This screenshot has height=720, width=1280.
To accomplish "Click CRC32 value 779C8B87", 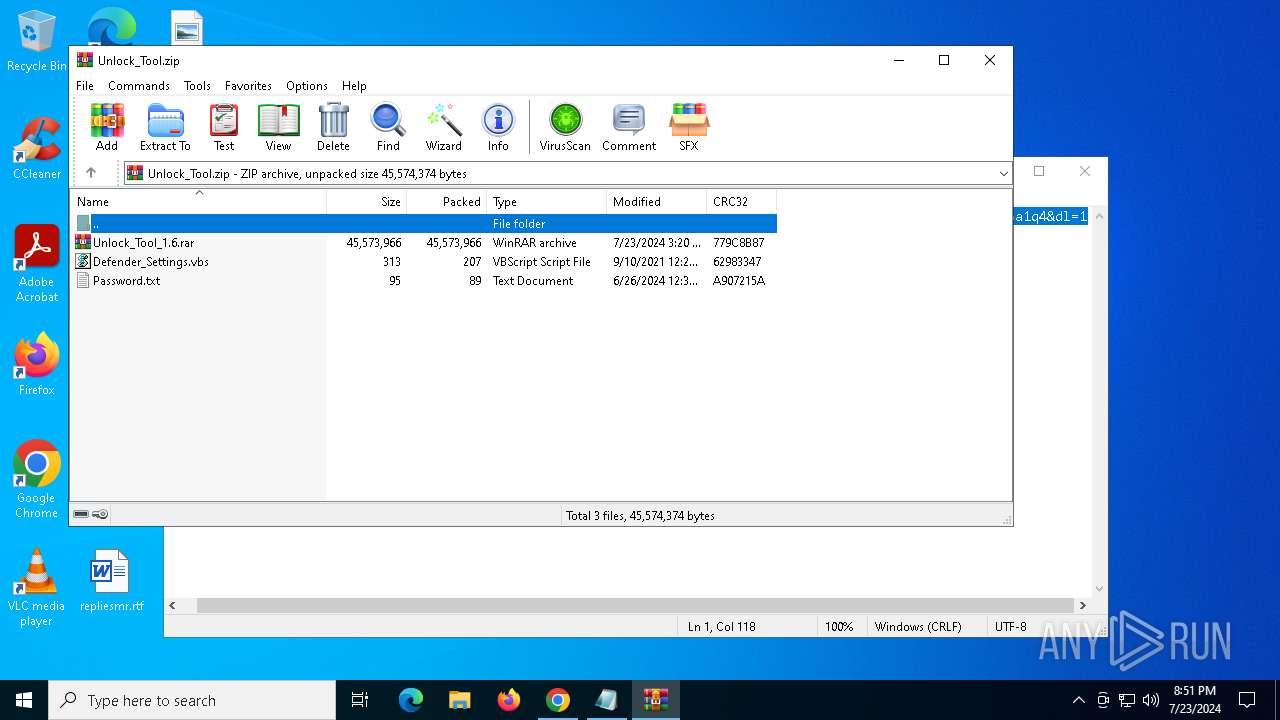I will (739, 243).
